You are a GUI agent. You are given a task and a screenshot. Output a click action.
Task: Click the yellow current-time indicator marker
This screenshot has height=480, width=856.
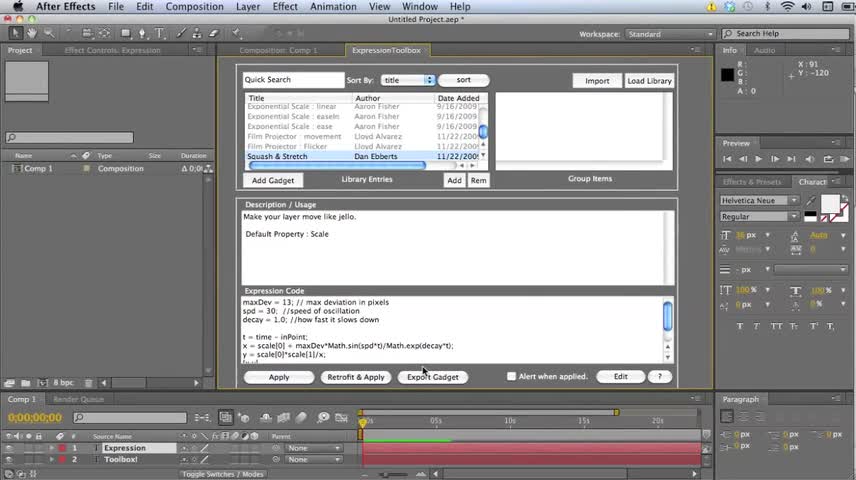point(362,423)
